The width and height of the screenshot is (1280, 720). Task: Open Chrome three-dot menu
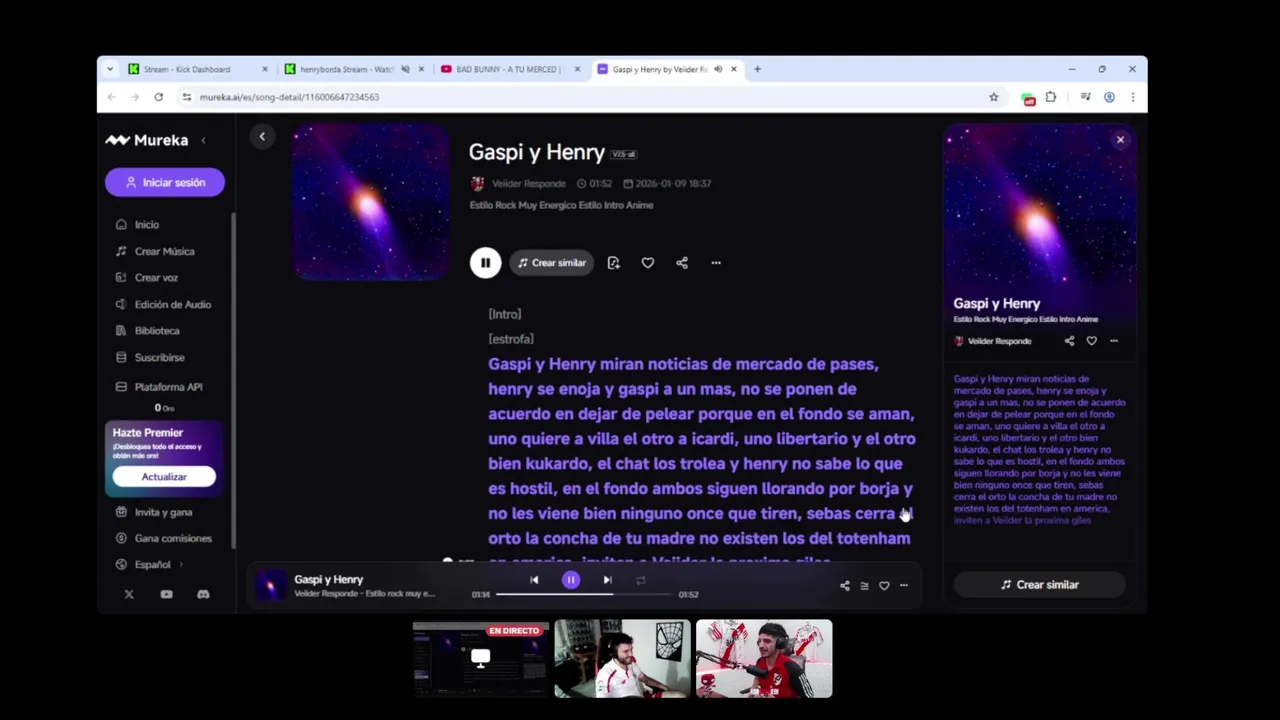(1132, 97)
